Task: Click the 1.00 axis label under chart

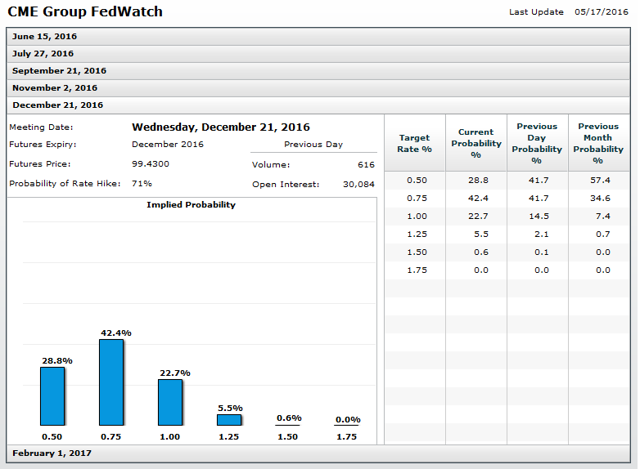Action: point(170,437)
